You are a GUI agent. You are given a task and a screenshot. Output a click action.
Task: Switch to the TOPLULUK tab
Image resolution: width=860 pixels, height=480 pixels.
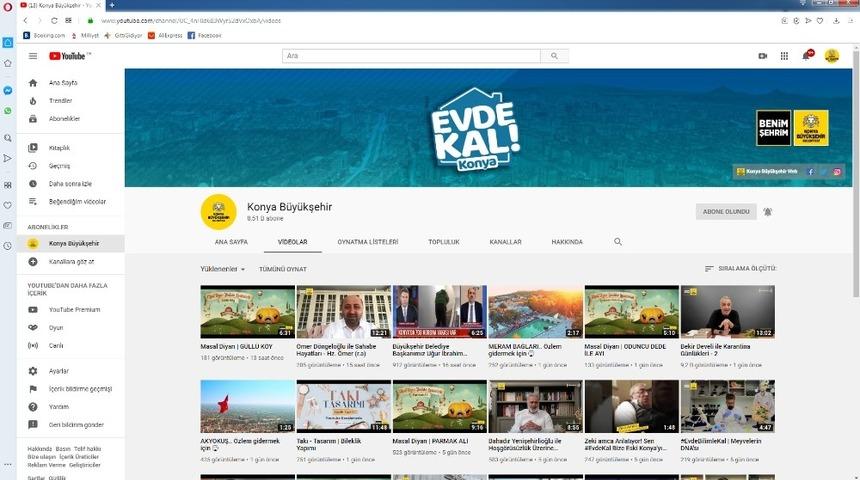(x=444, y=242)
